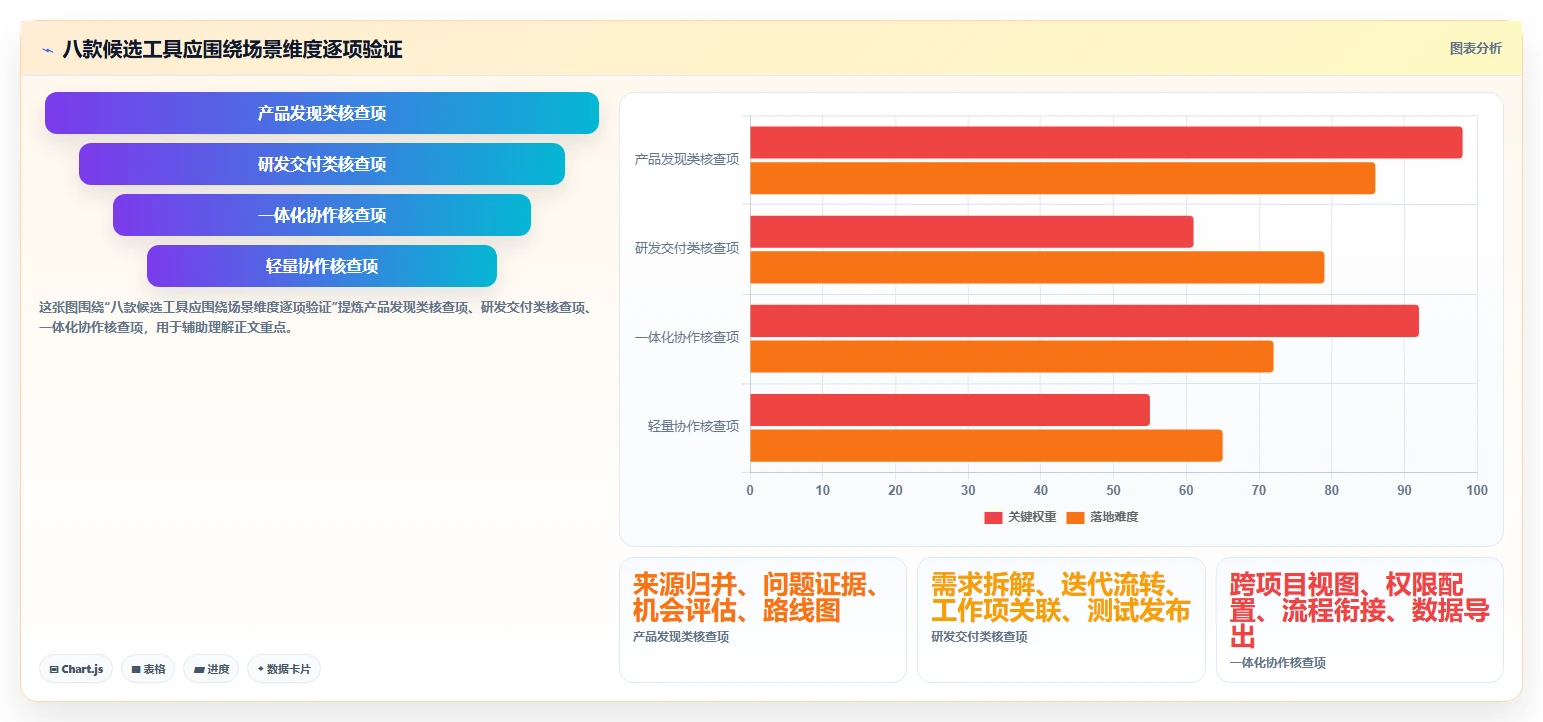Click the header icon beside the title

47,49
